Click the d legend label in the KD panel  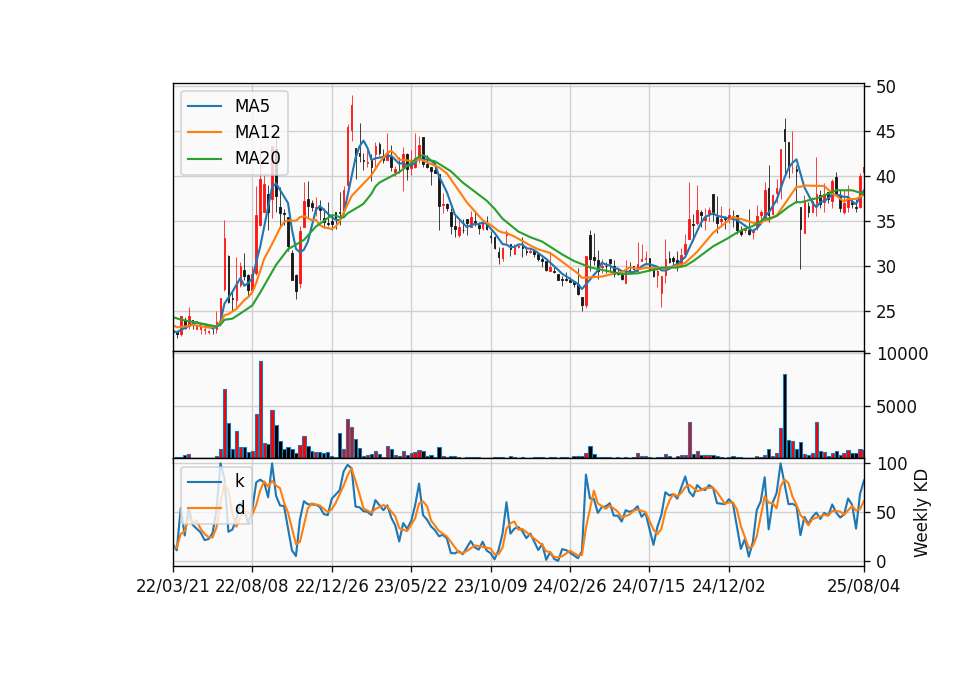pos(239,508)
